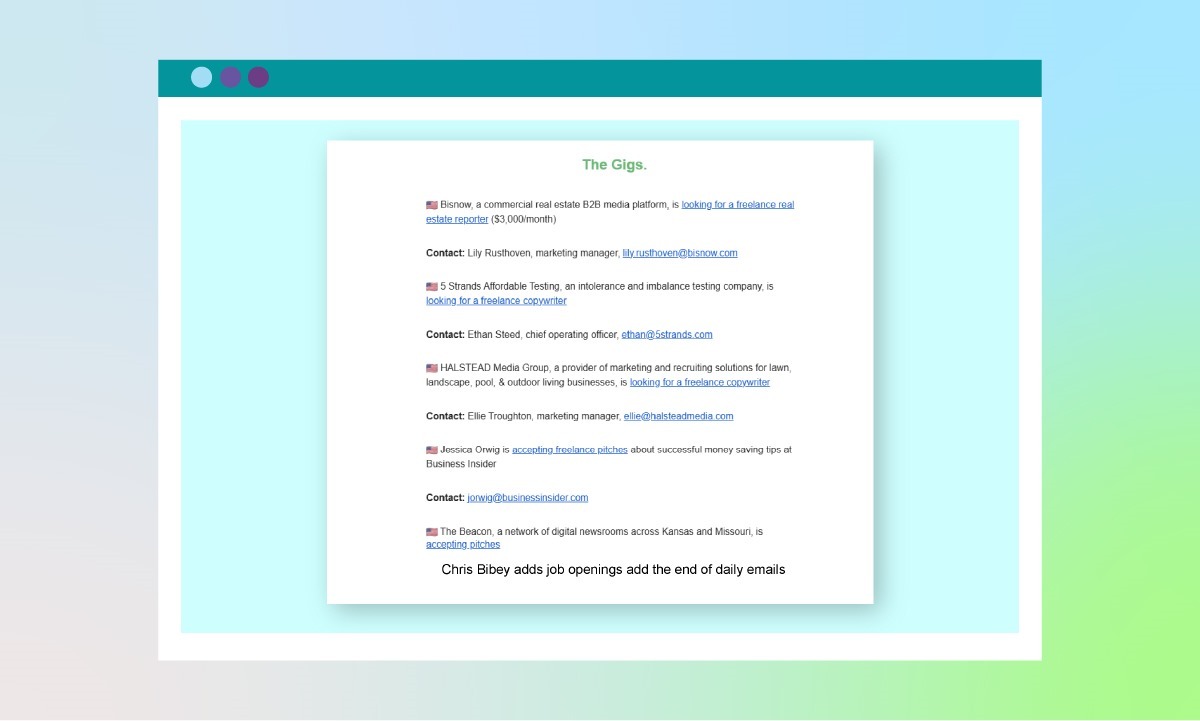Click the middle purple window dot
1200x721 pixels.
coord(231,77)
